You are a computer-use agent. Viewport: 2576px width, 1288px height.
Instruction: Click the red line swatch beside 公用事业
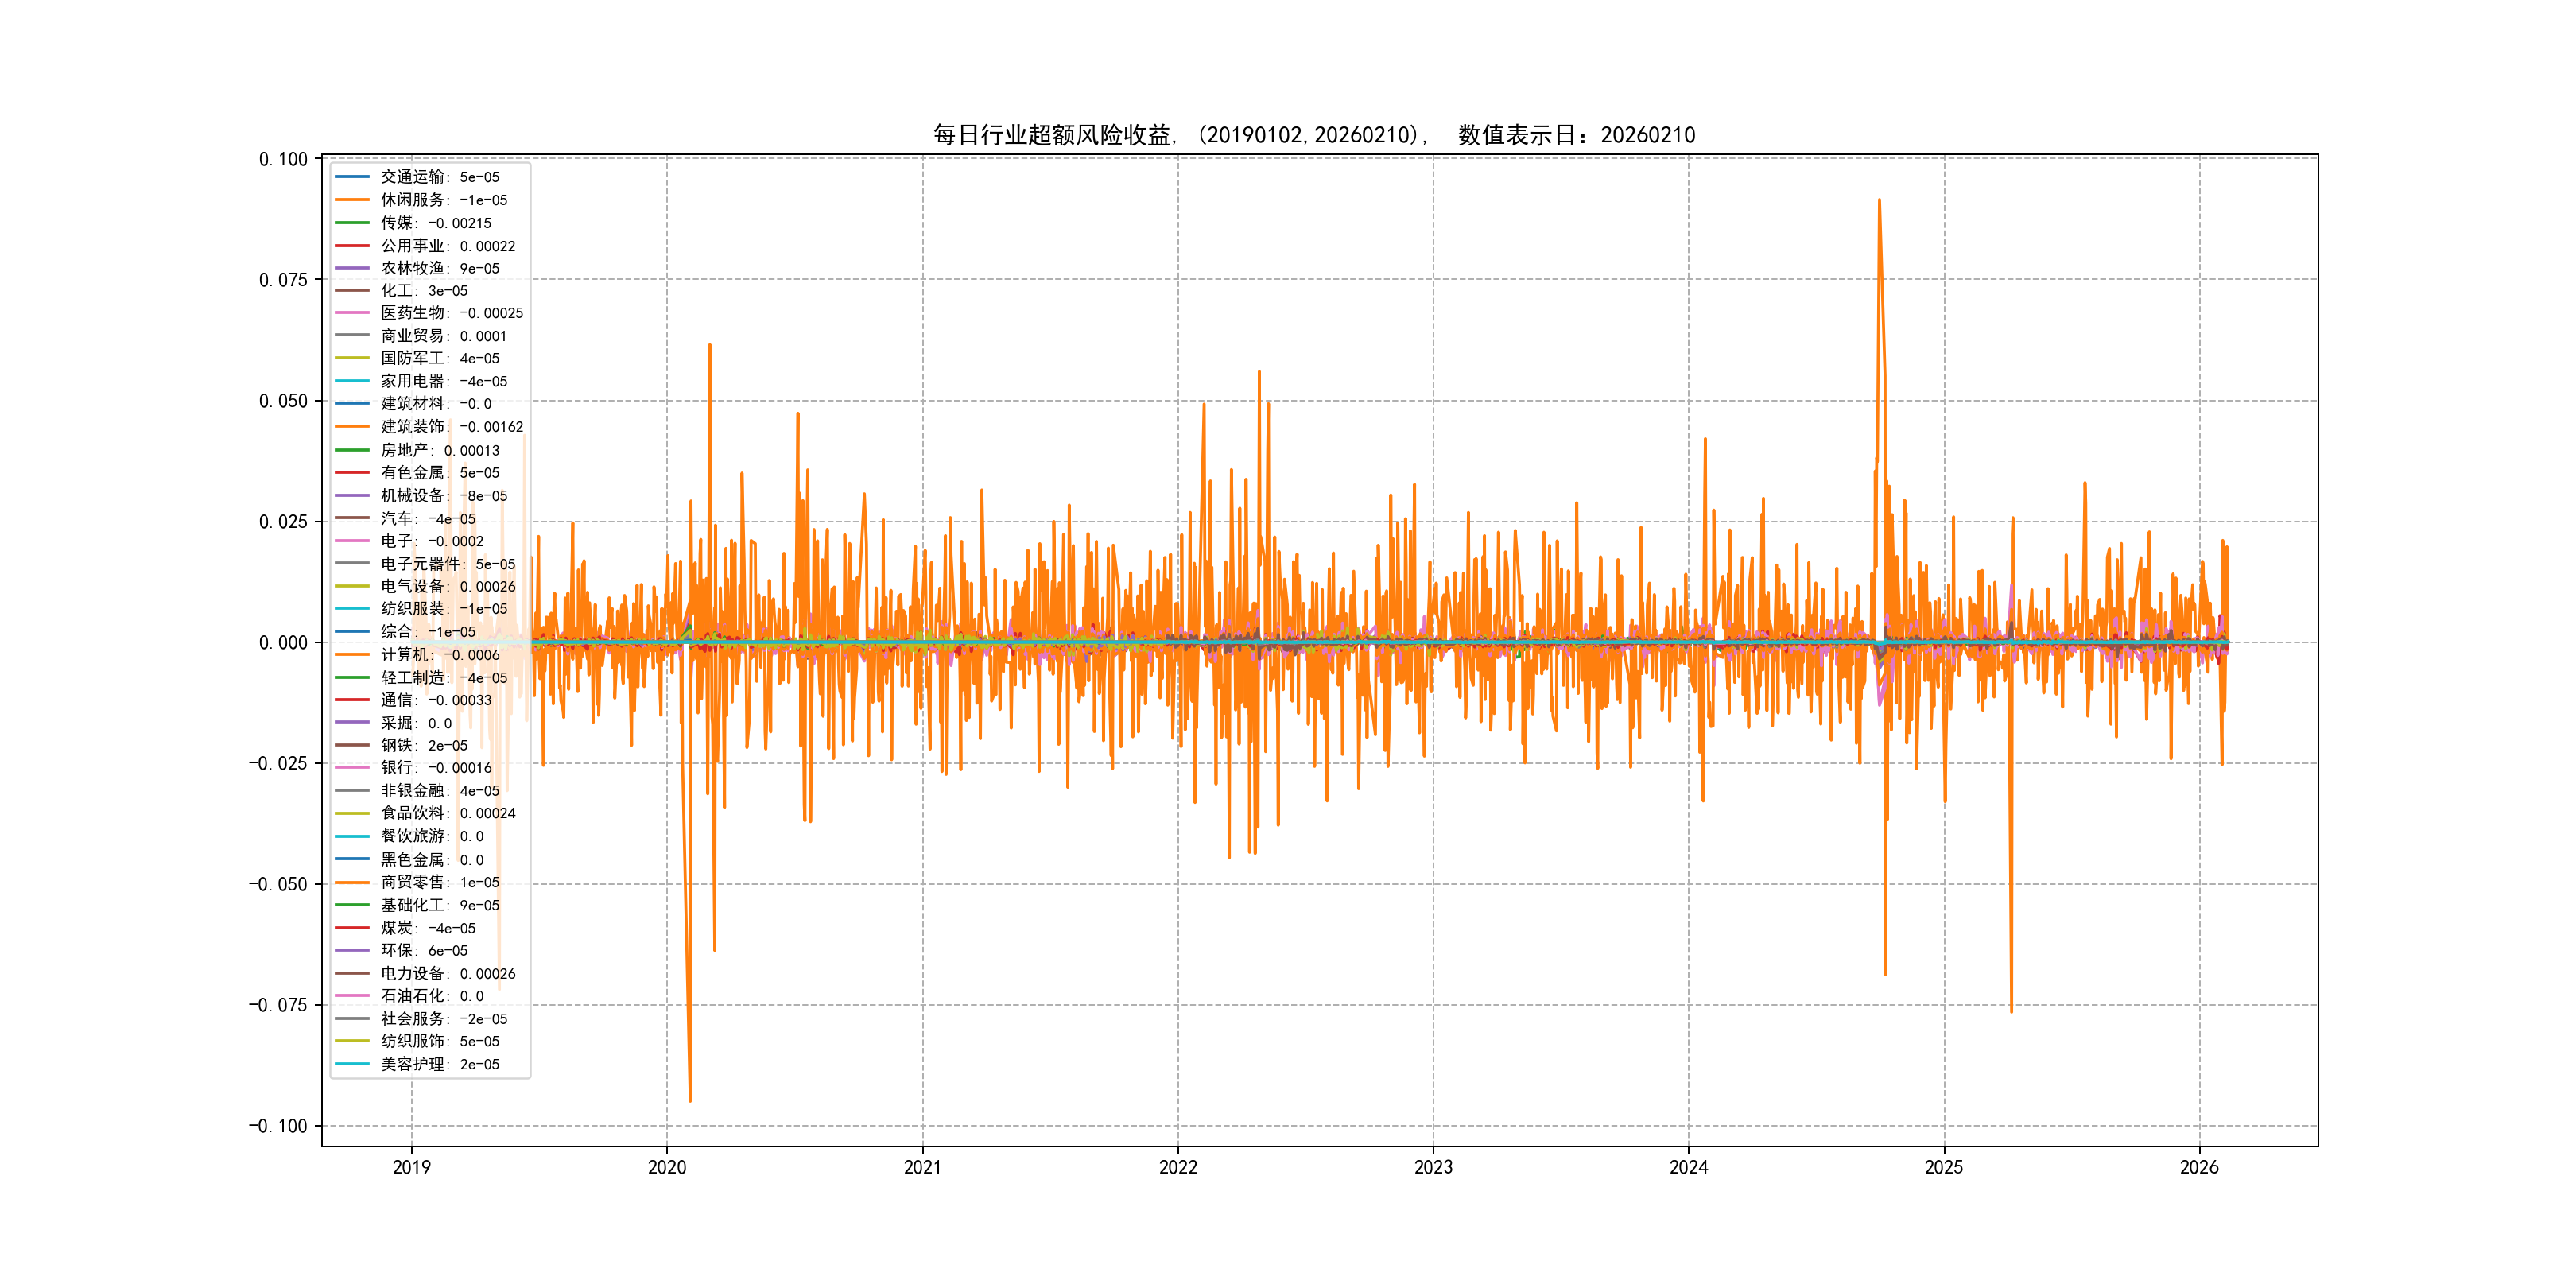click(x=352, y=246)
